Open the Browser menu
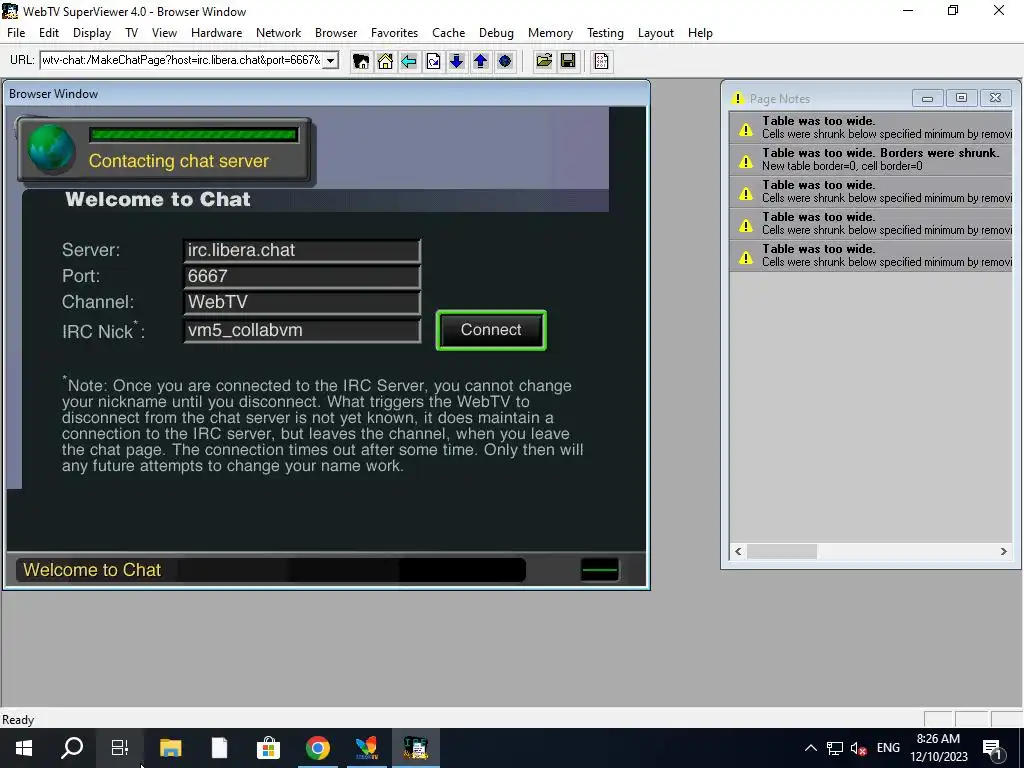1024x768 pixels. click(x=336, y=33)
